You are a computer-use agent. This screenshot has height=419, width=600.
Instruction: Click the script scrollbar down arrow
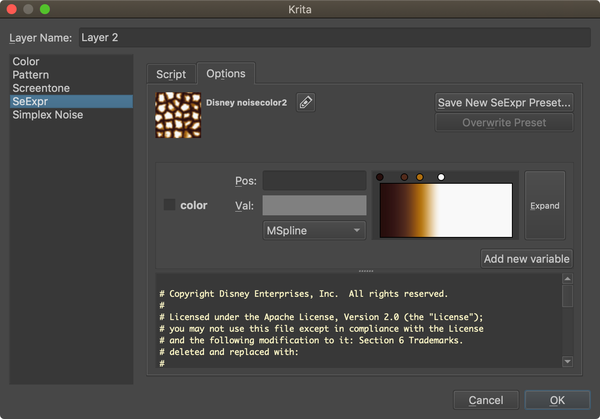567,361
